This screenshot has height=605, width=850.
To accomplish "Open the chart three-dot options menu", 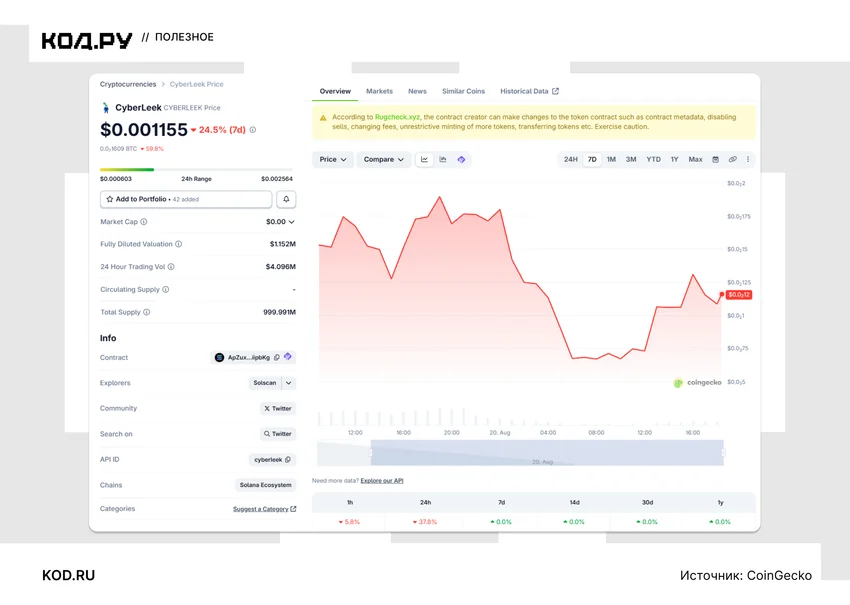I will click(748, 159).
